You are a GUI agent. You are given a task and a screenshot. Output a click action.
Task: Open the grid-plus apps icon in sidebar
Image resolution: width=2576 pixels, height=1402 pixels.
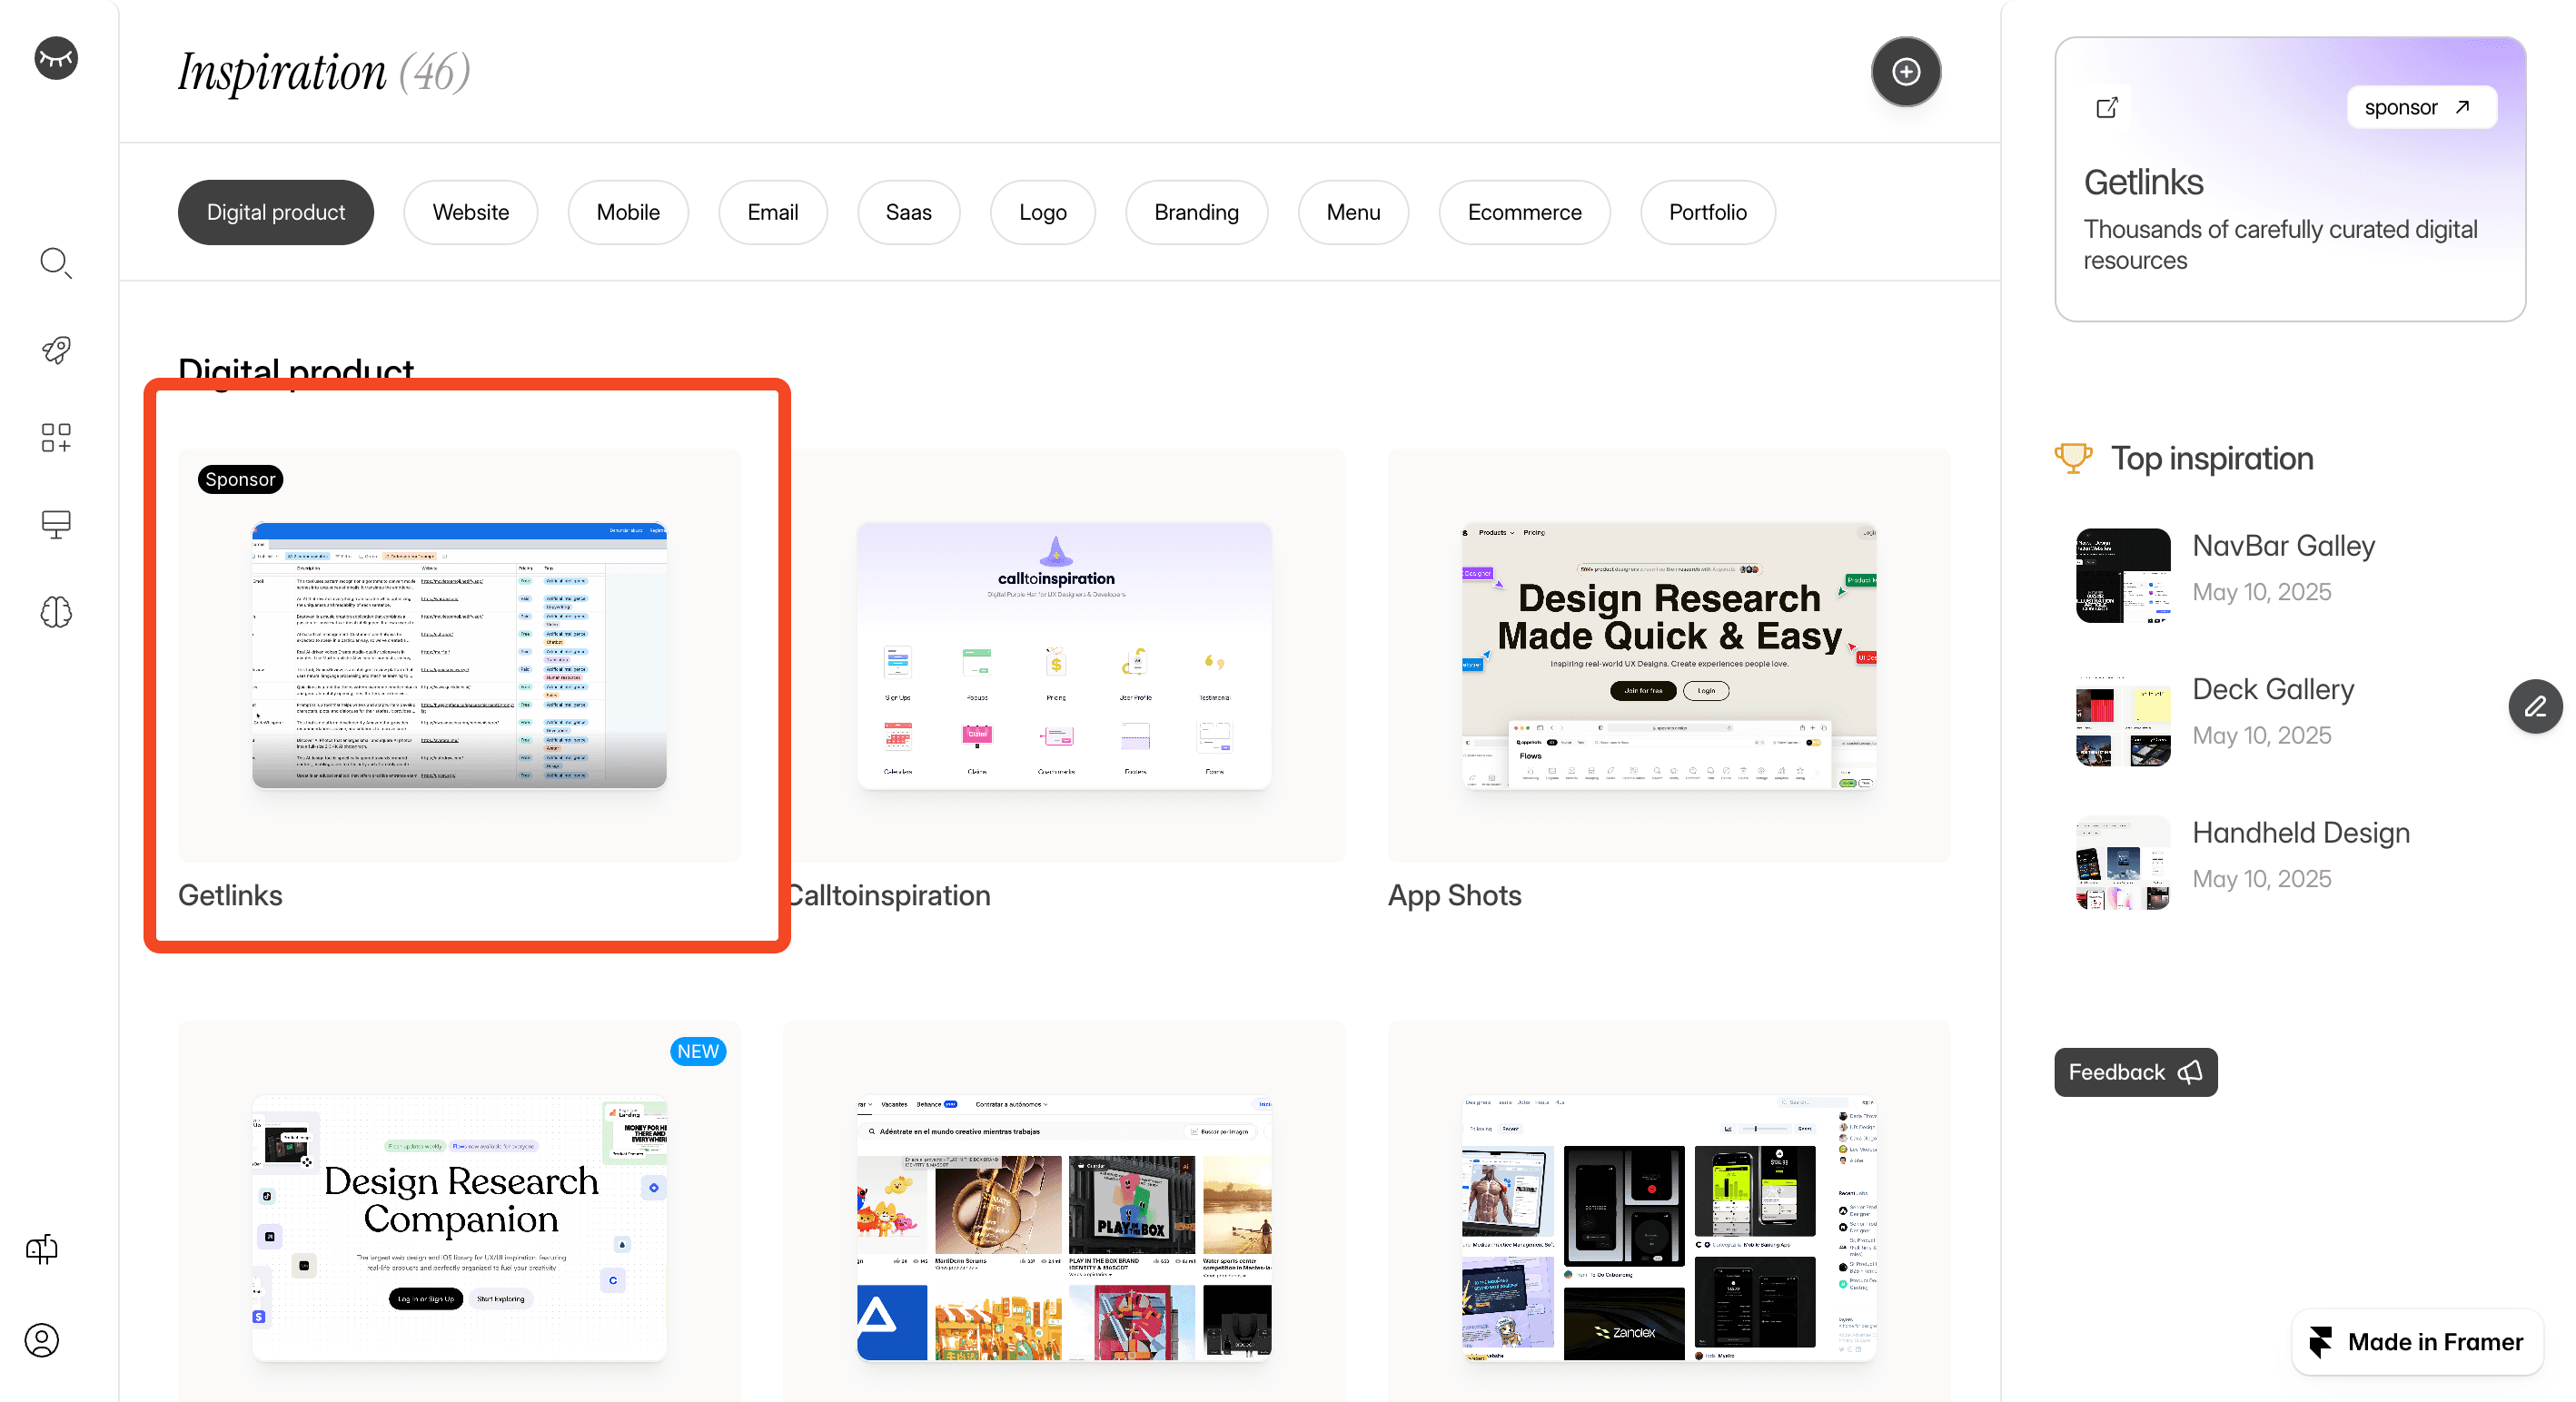point(56,437)
